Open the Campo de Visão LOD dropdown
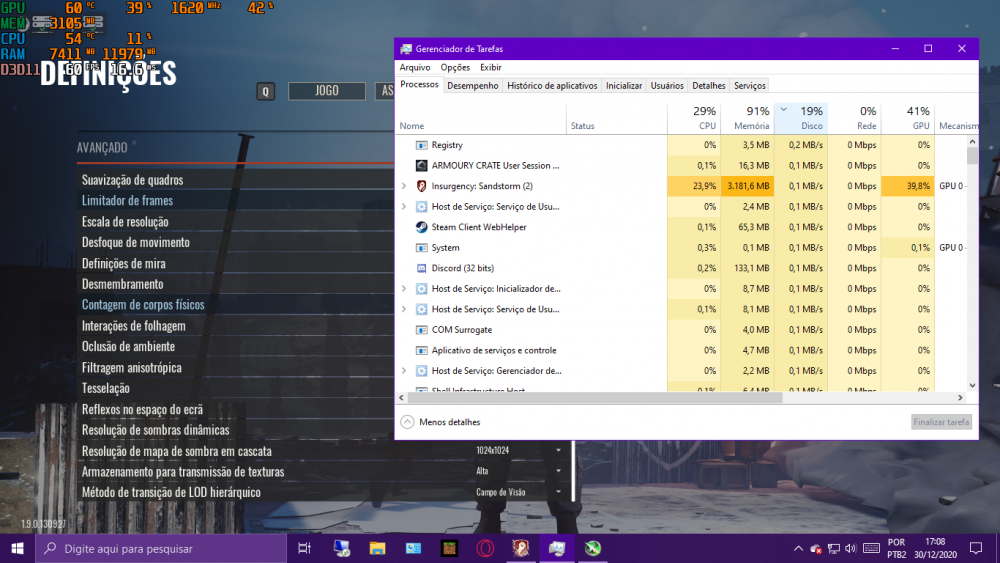Viewport: 1000px width, 563px height. point(519,492)
